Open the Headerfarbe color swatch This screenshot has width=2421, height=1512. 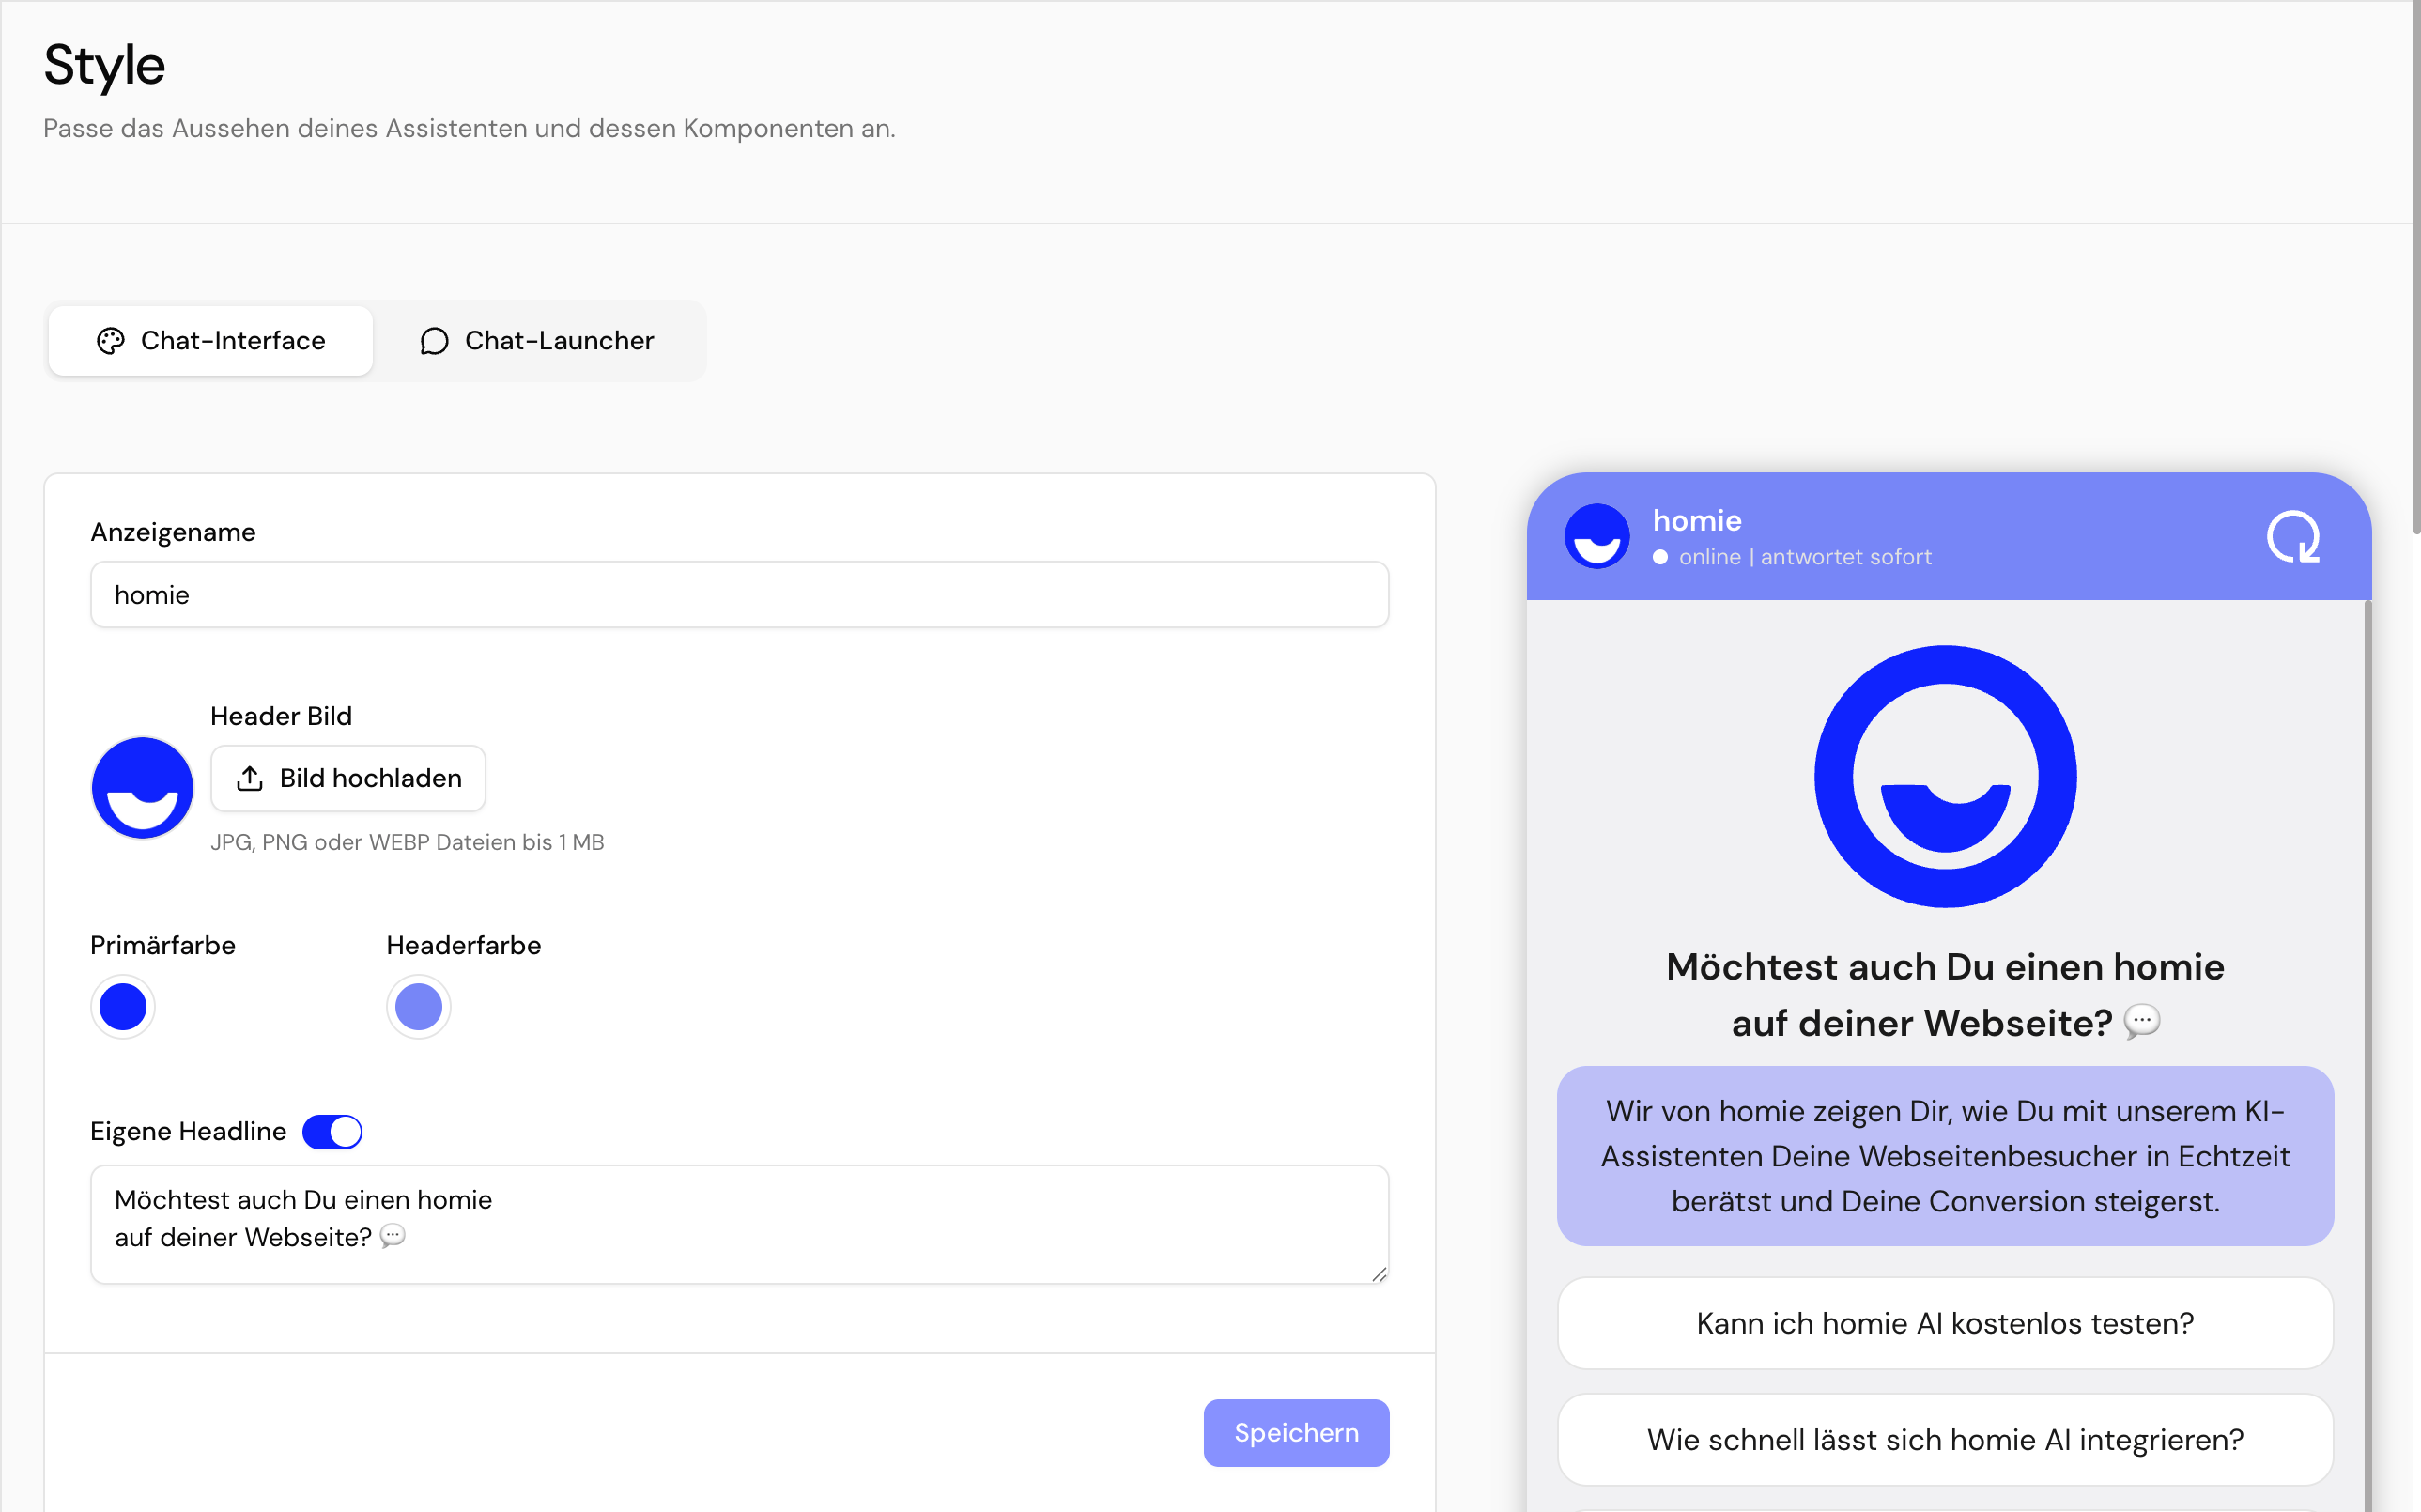tap(419, 1007)
